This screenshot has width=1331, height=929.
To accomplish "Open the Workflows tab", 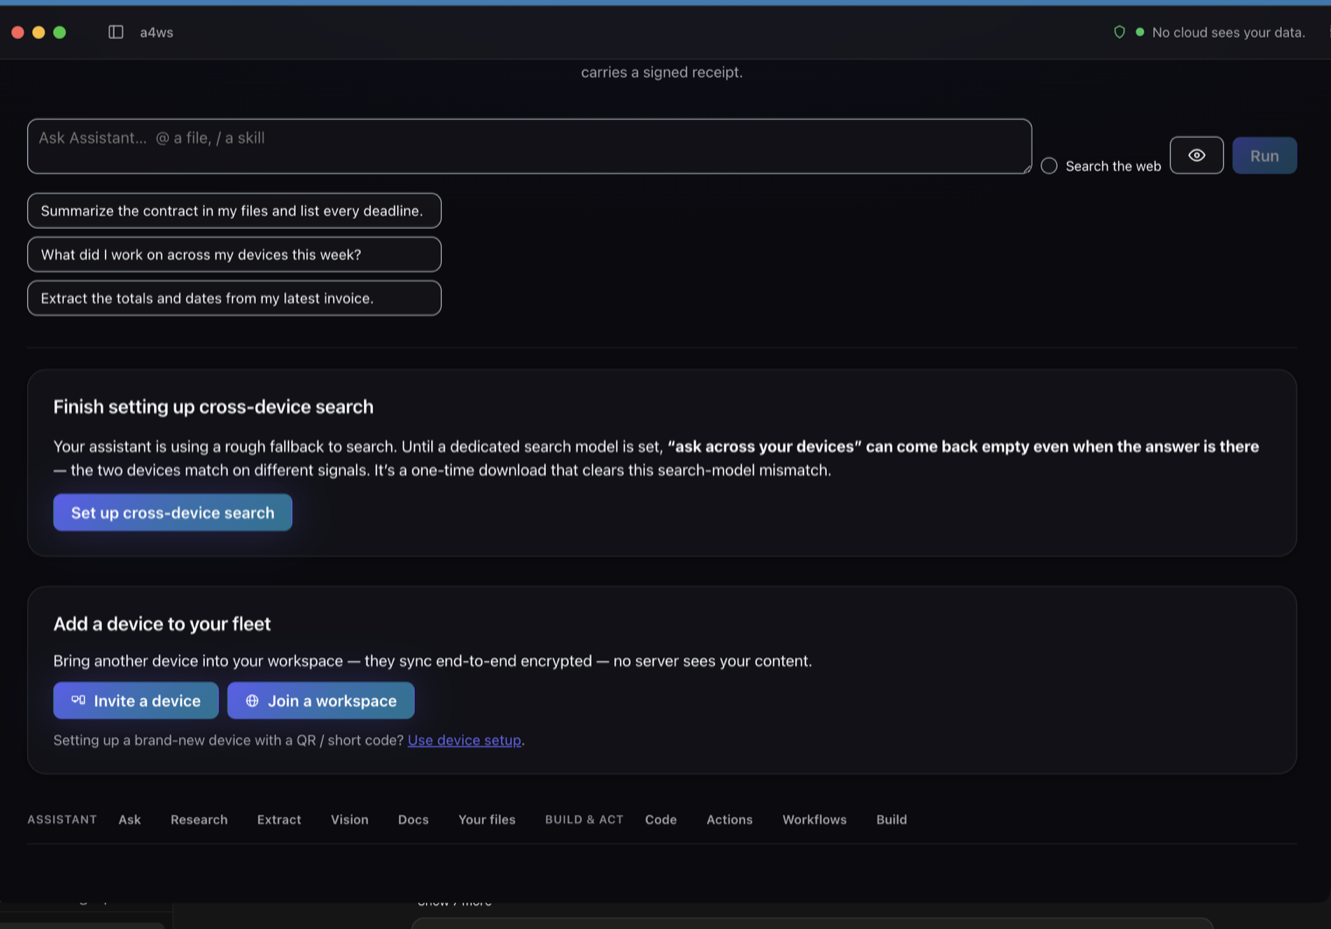I will [814, 819].
